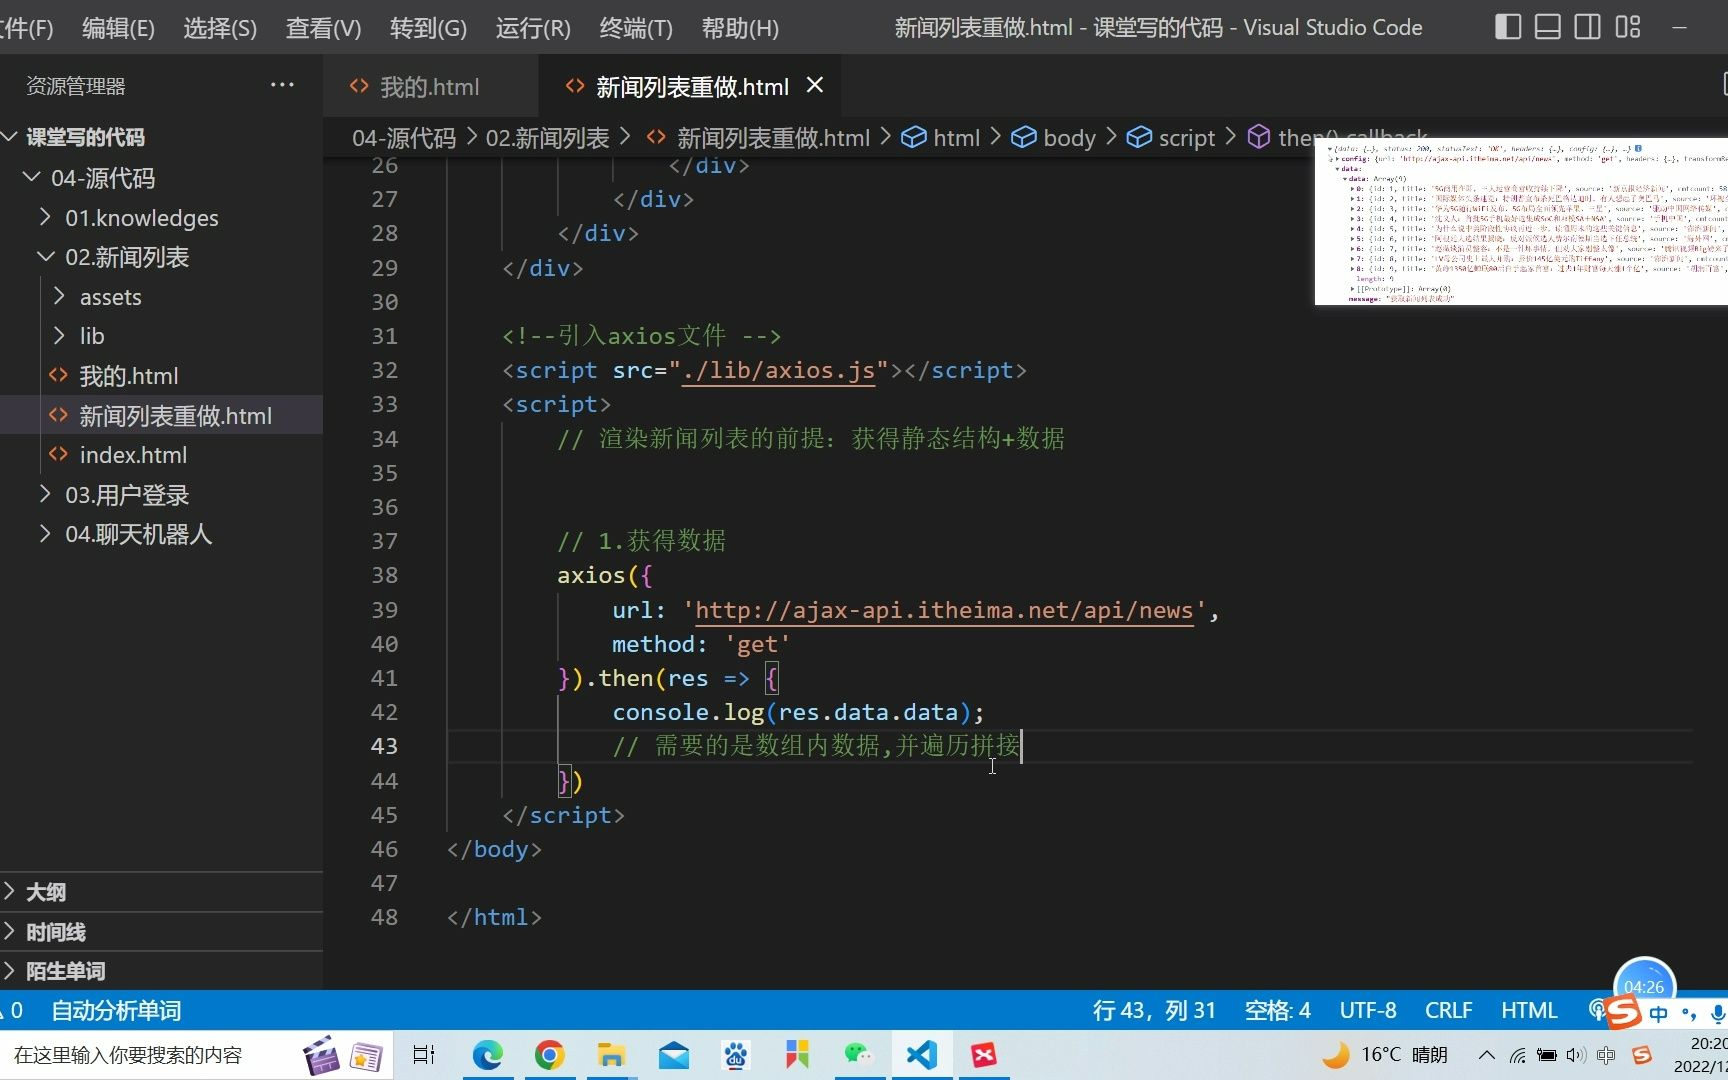The image size is (1728, 1080).
Task: Toggle primary side bar layout icon
Action: point(1507,27)
